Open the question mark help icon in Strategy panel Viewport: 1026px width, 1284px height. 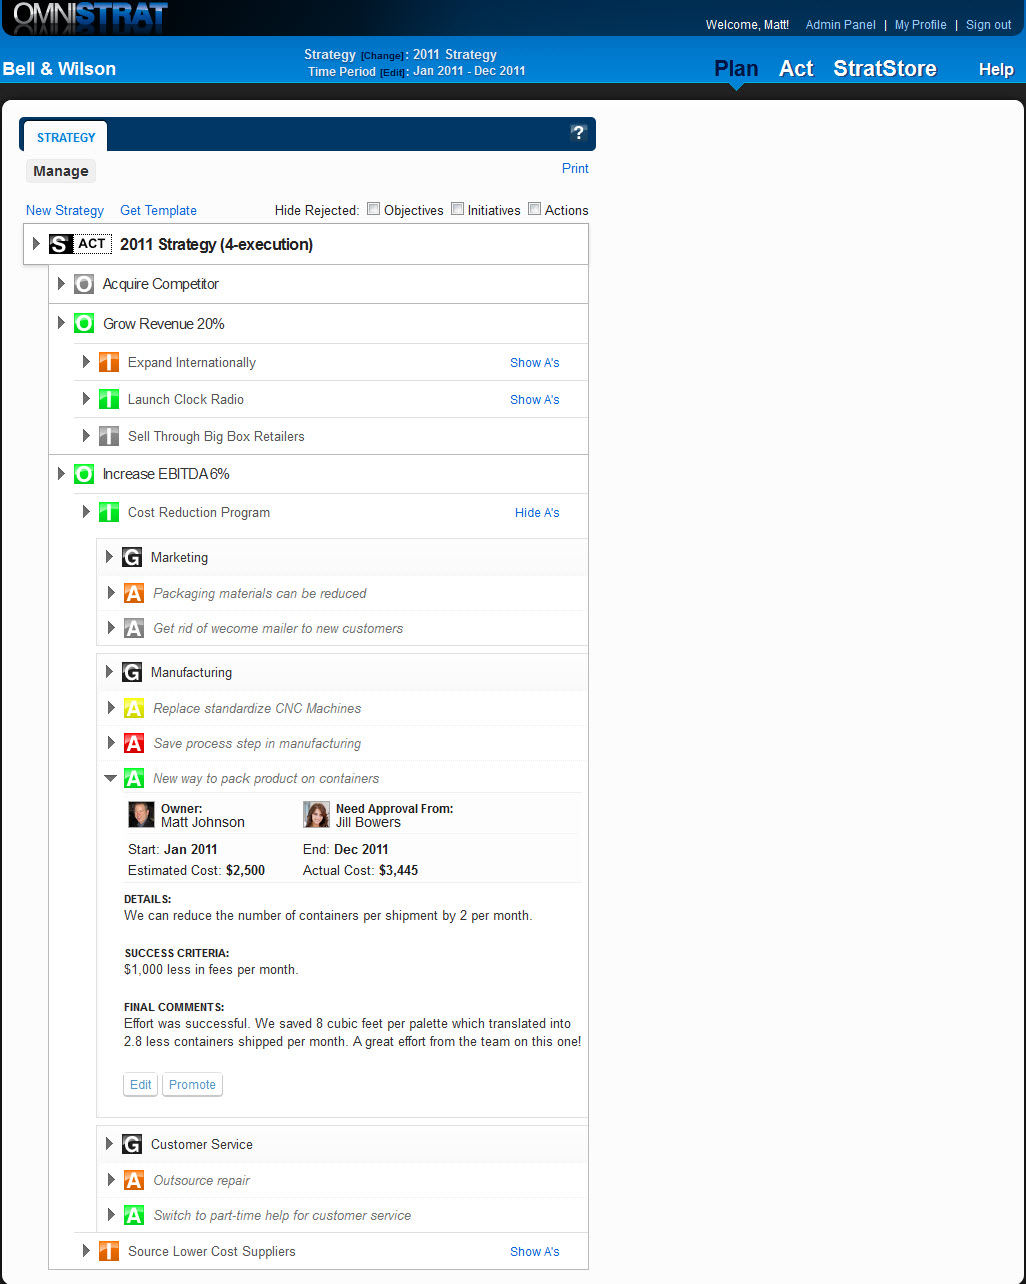[578, 133]
